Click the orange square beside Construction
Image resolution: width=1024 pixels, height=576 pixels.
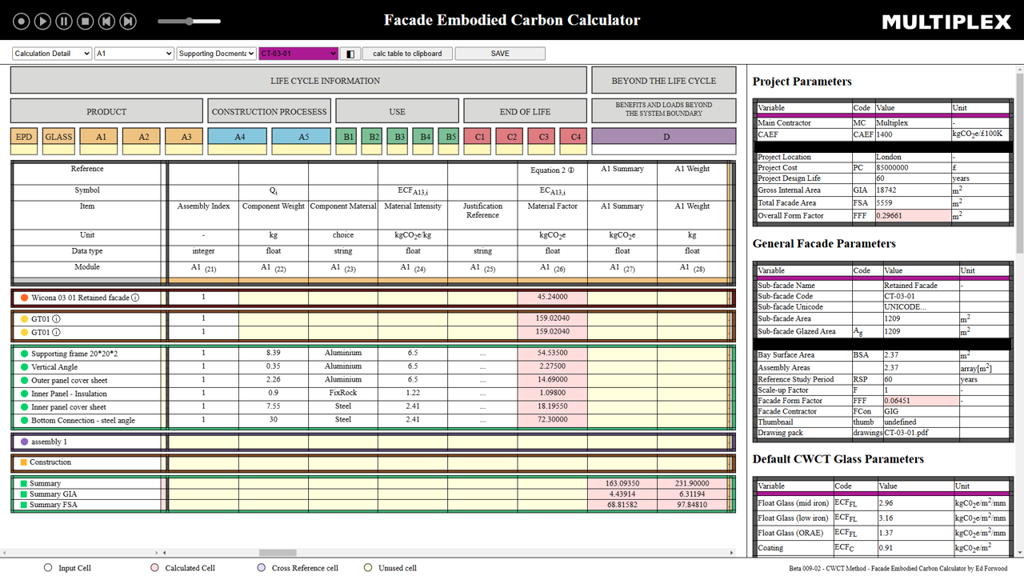click(24, 462)
